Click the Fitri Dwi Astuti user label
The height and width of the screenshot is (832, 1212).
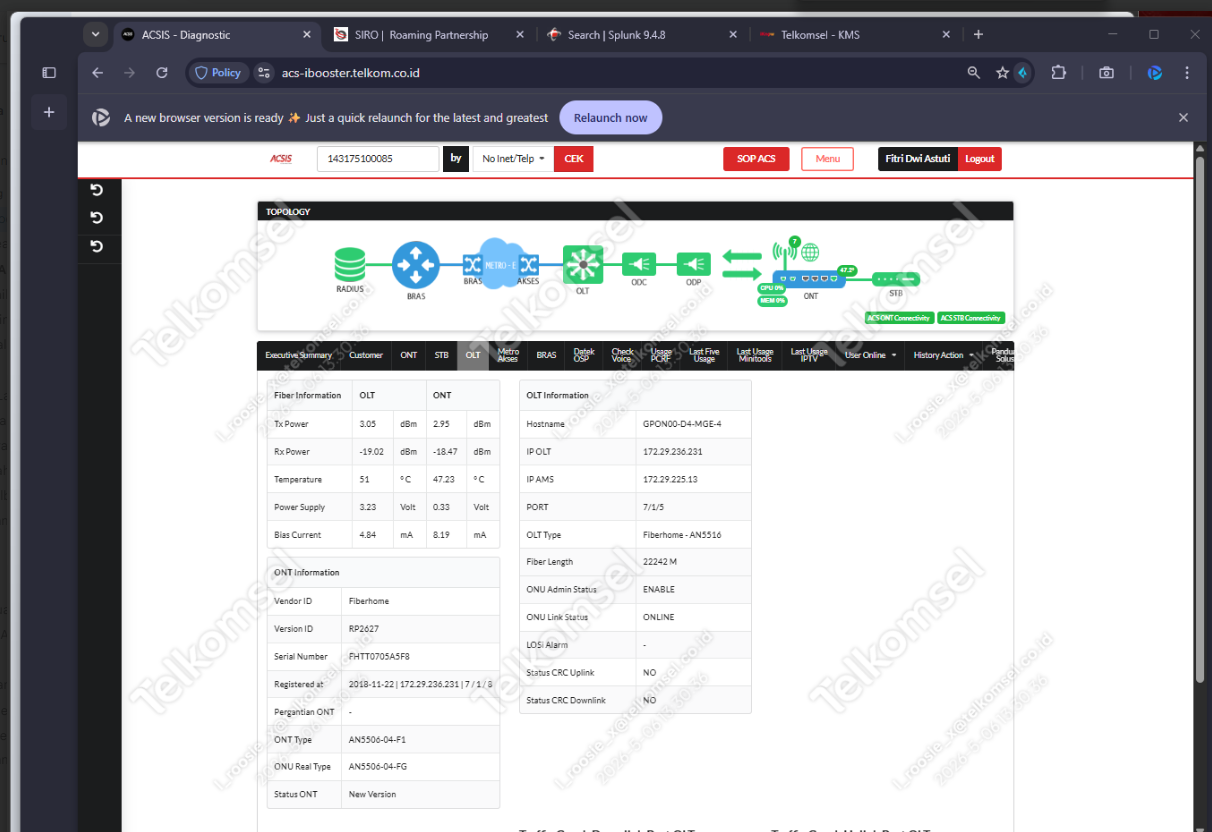click(918, 159)
